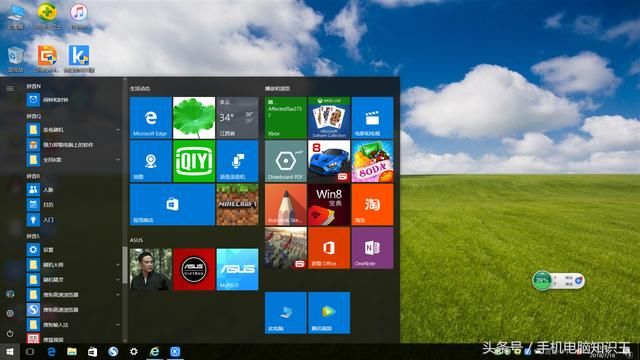Open File Explorer from the taskbar
The width and height of the screenshot is (640, 360).
click(x=72, y=351)
